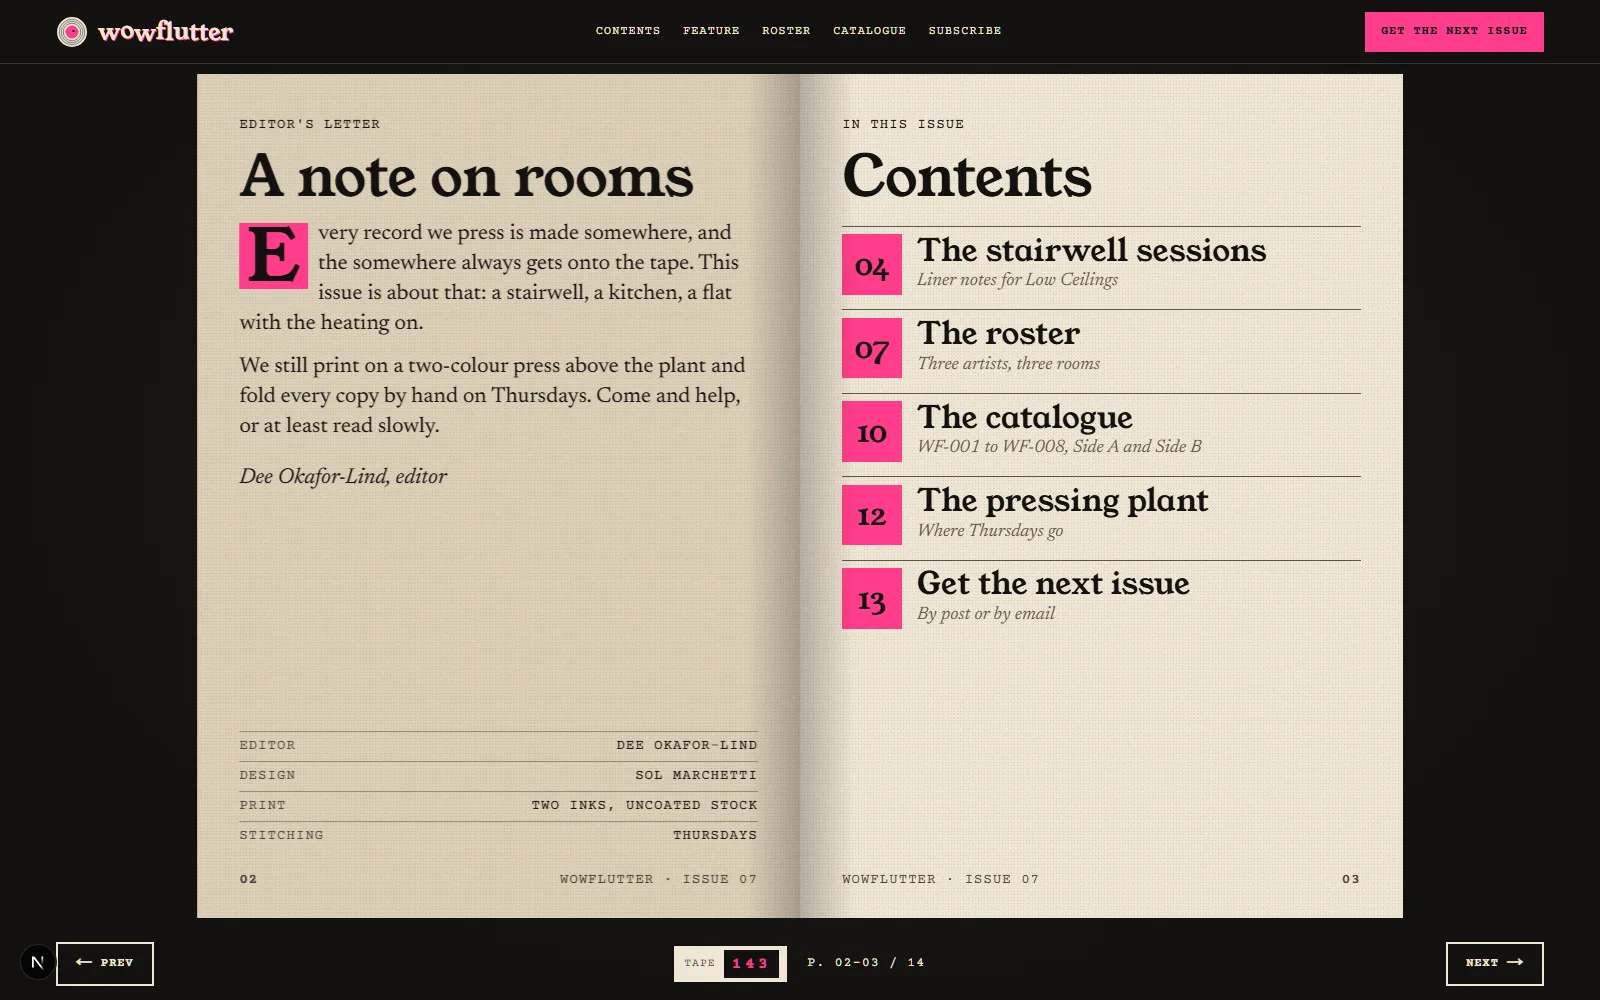Select the pink 12 page number tile

coord(872,515)
